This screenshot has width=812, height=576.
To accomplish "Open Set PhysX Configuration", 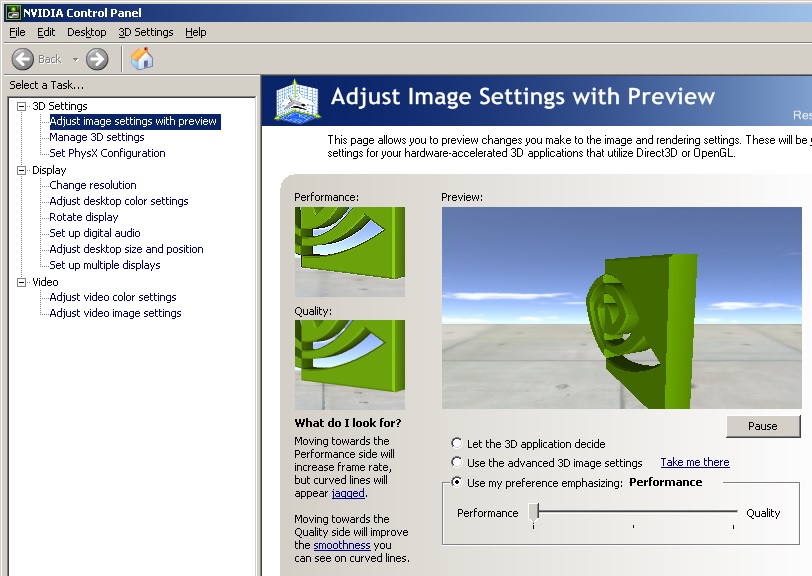I will (x=107, y=153).
